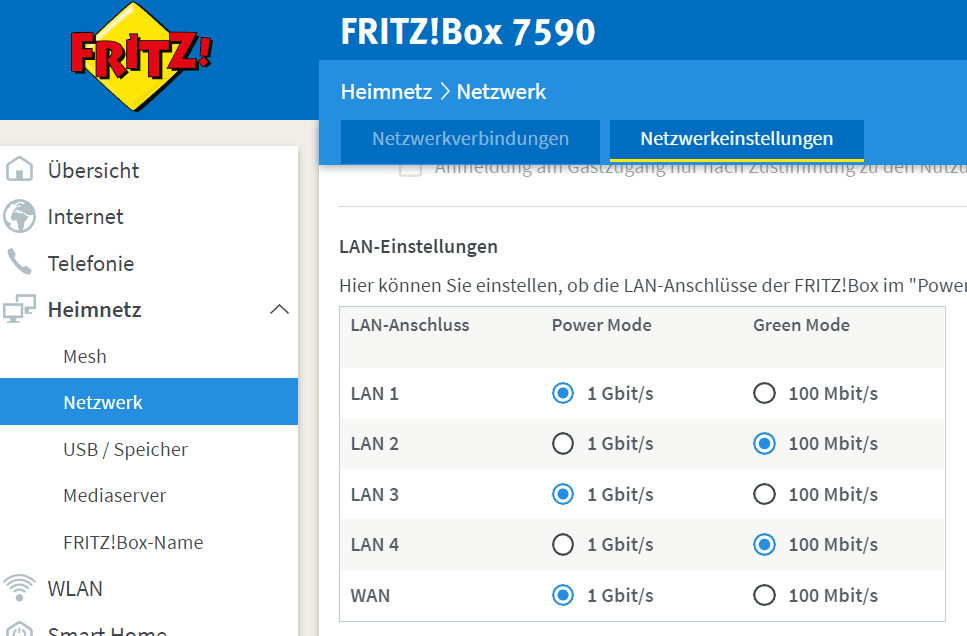Click the Übersicht house icon

click(x=19, y=169)
